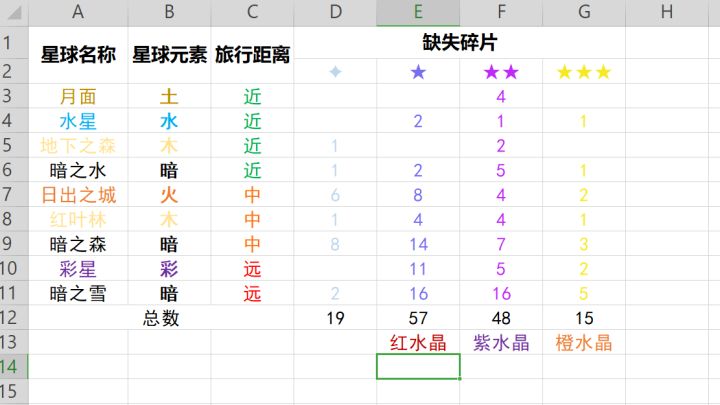Click the 星球名称 header cell

78,55
